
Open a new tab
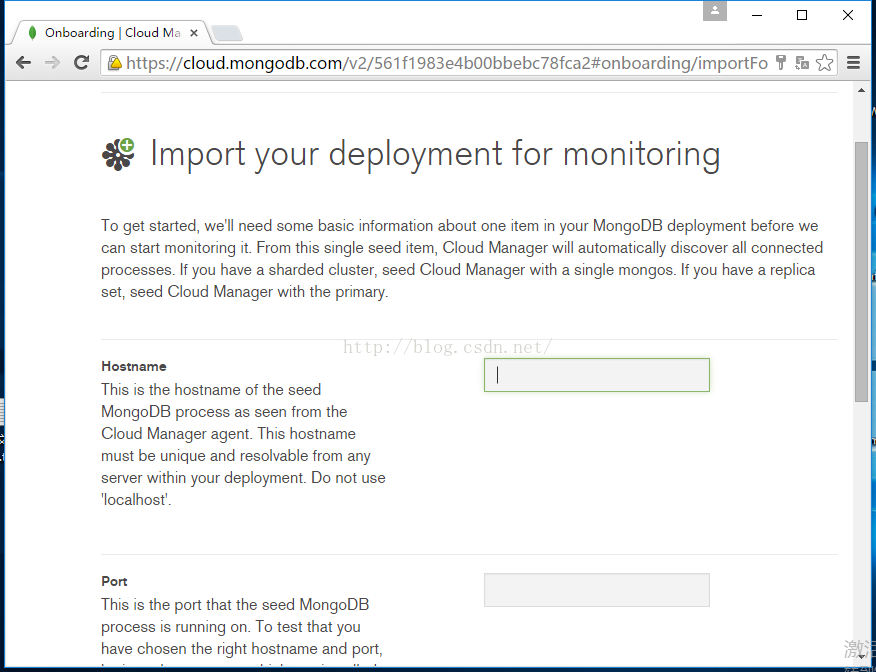click(227, 34)
